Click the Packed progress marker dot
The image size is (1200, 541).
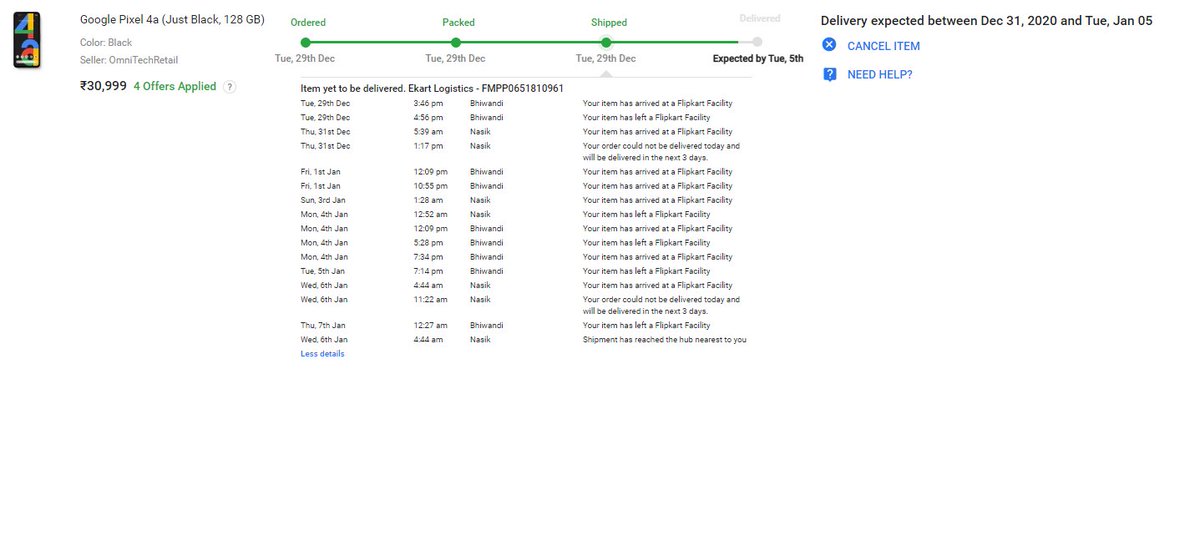(455, 42)
